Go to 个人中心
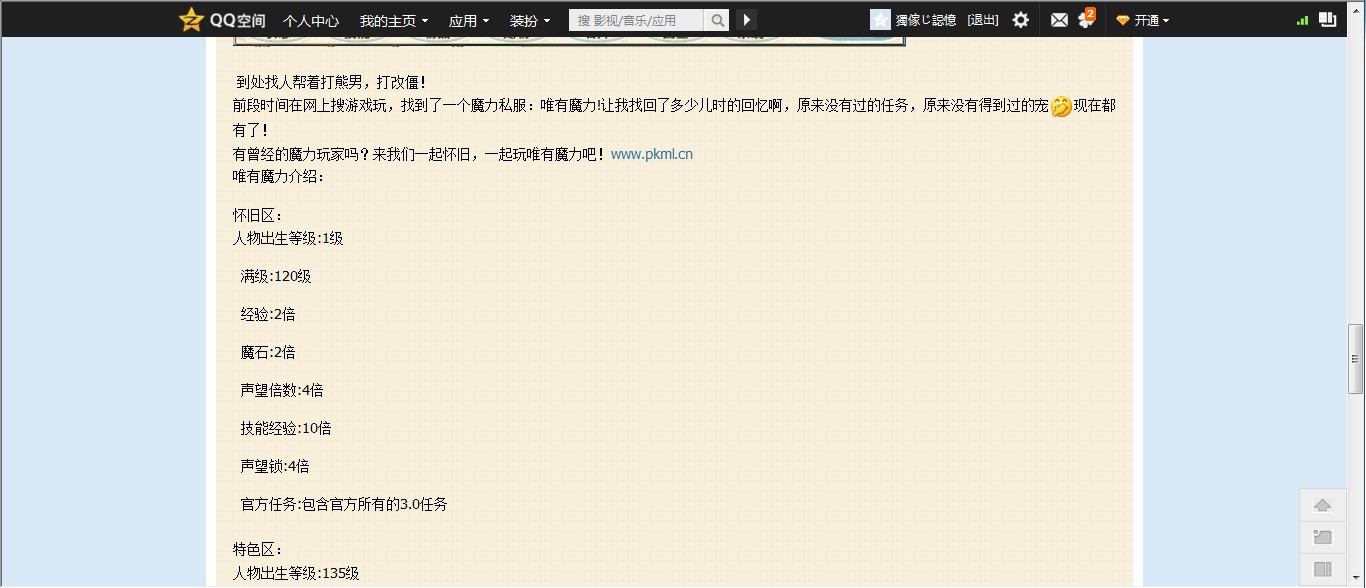This screenshot has height=588, width=1366. pos(310,20)
